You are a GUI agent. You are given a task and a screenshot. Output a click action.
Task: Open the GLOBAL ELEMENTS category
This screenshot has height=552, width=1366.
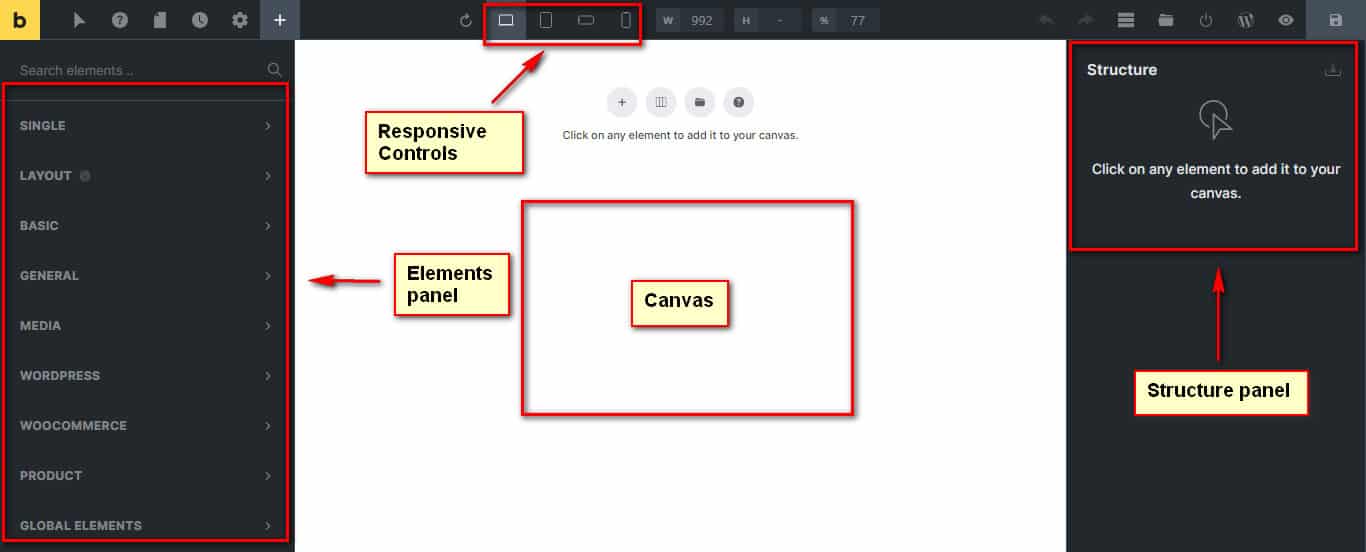(145, 526)
